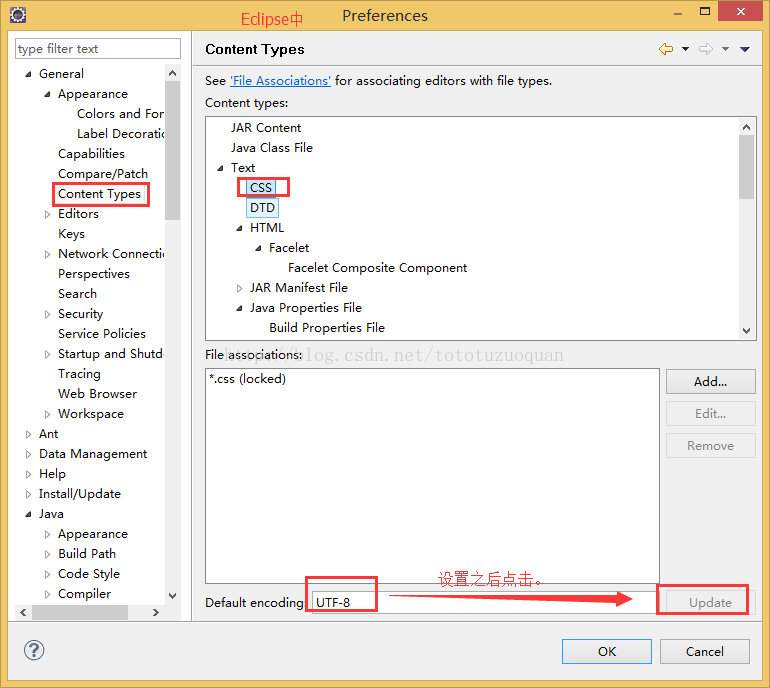Expand the Java Build Path node

(x=47, y=554)
